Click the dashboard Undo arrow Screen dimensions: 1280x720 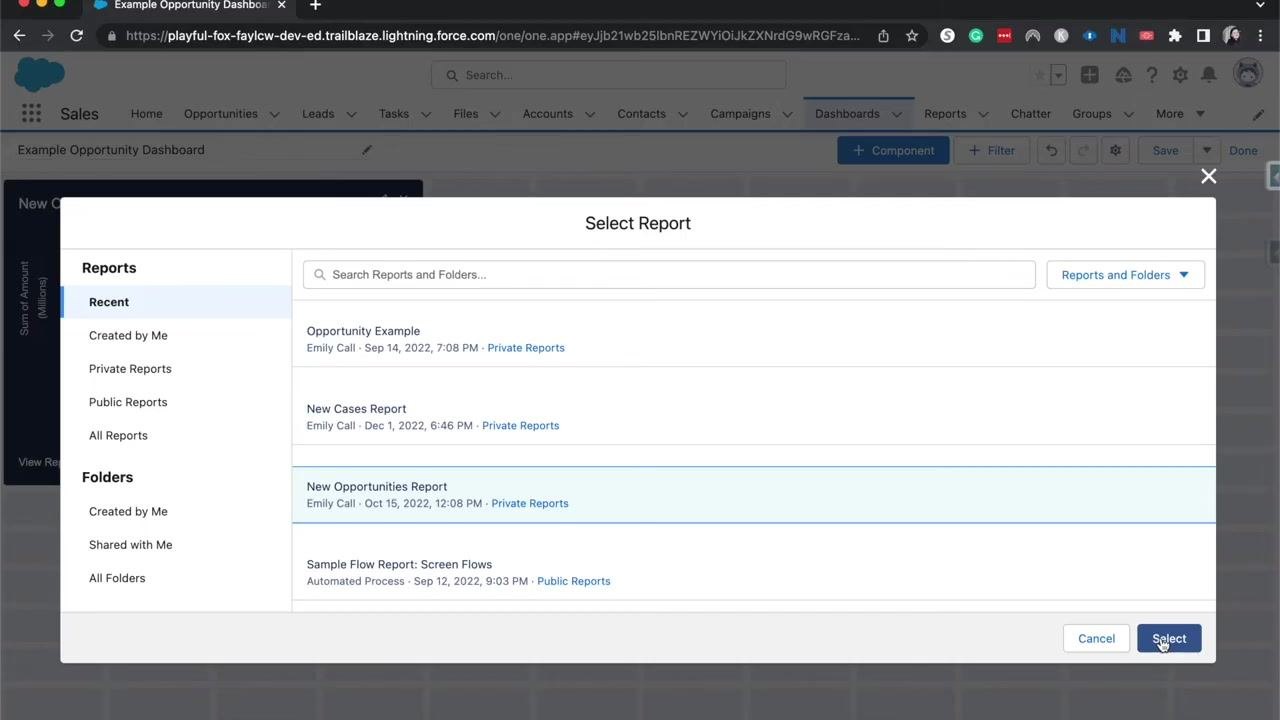1051,150
